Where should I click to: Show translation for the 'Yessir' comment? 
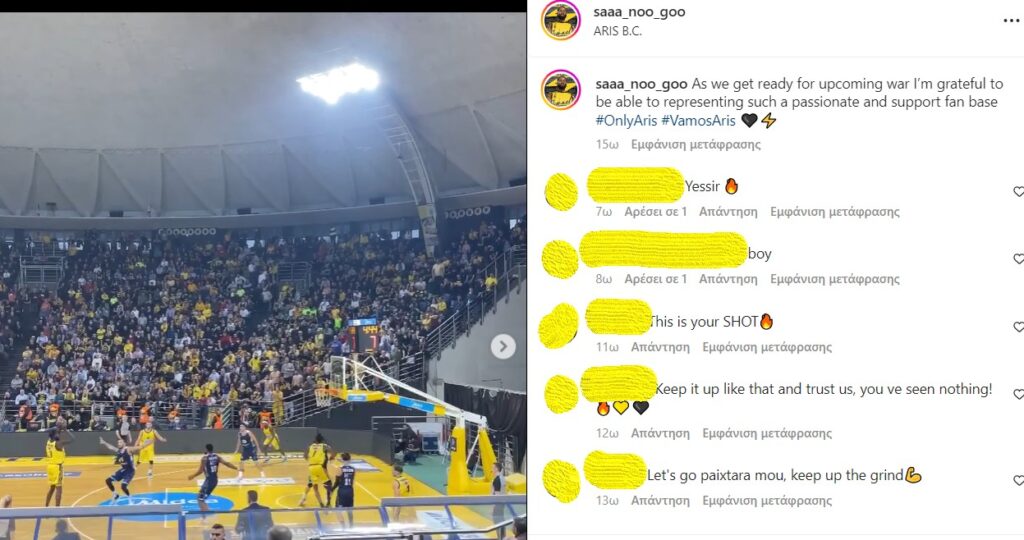(835, 212)
